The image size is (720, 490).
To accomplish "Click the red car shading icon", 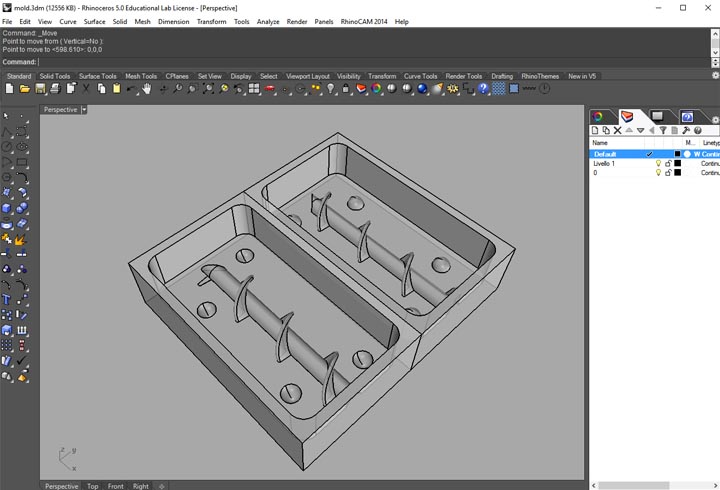I will point(270,89).
